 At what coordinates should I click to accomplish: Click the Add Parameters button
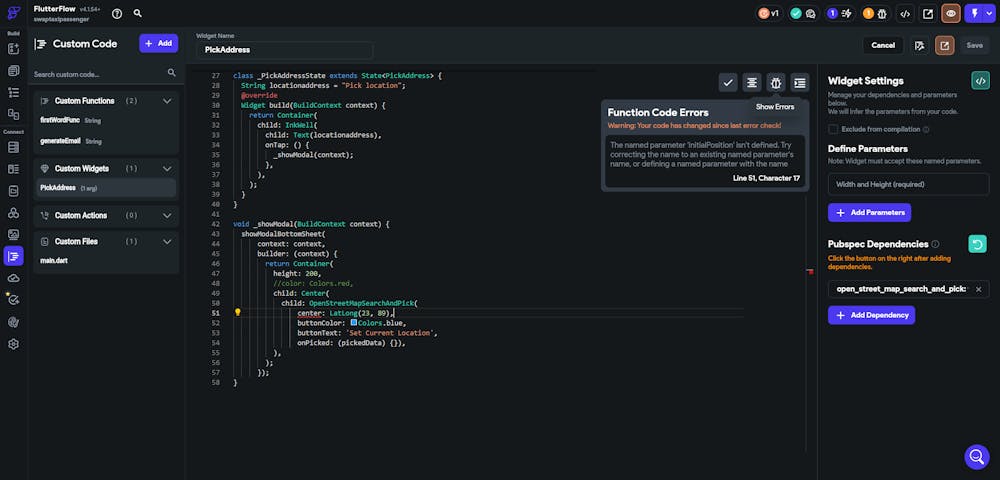[869, 212]
